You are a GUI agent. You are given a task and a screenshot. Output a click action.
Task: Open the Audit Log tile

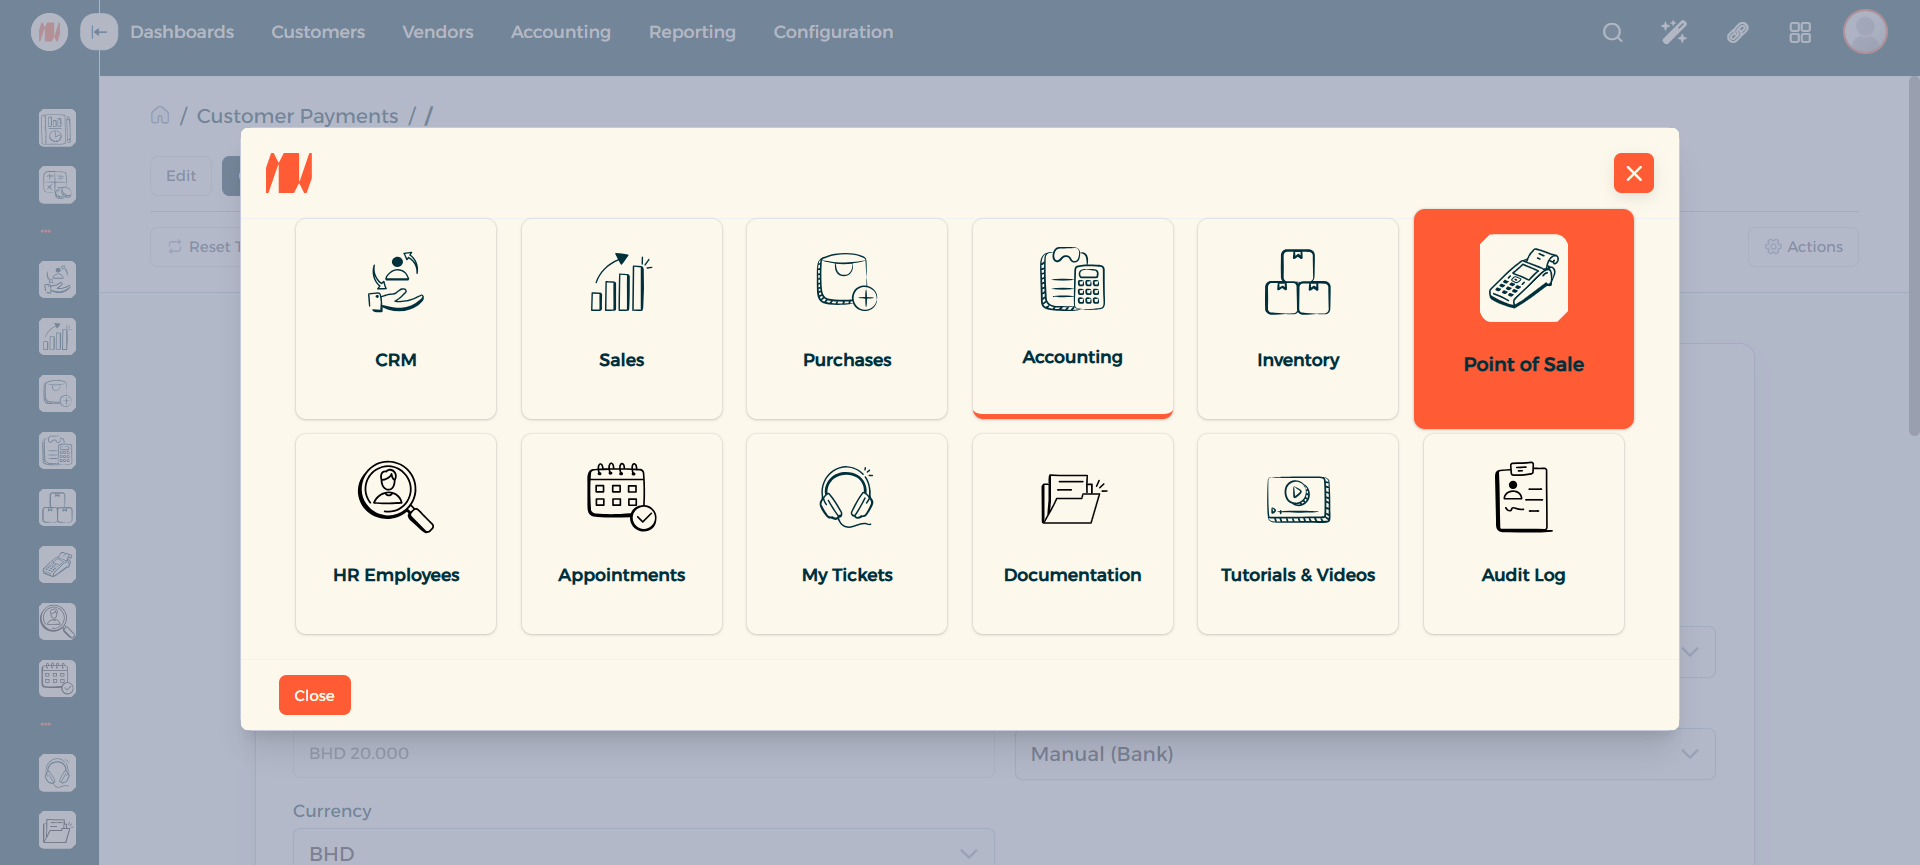pos(1523,533)
